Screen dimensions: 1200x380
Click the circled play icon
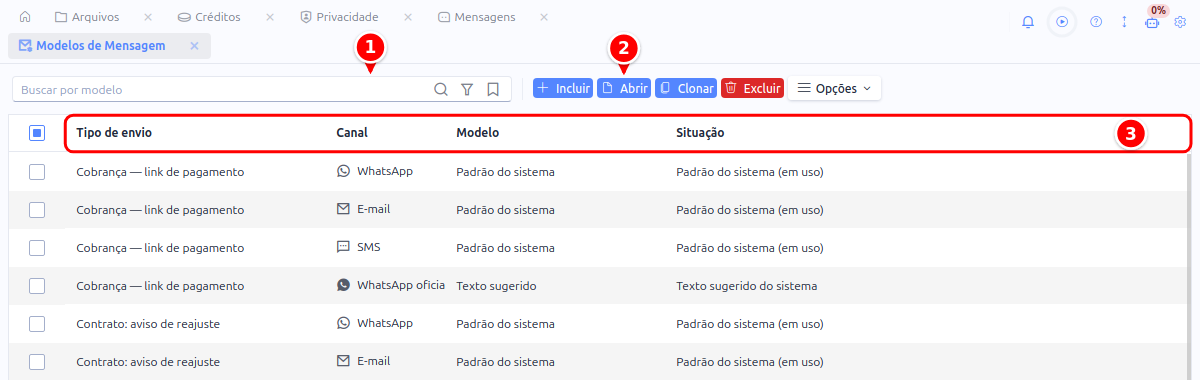tap(1062, 21)
